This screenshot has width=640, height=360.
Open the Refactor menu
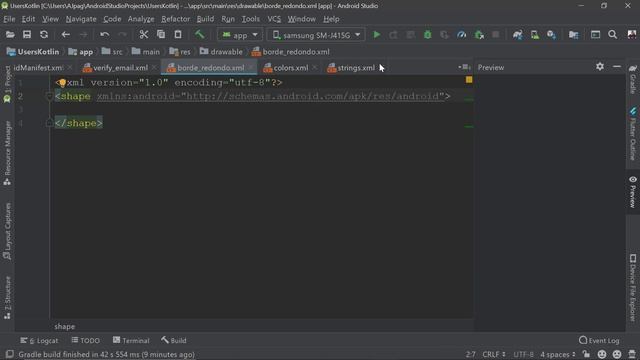click(x=176, y=19)
